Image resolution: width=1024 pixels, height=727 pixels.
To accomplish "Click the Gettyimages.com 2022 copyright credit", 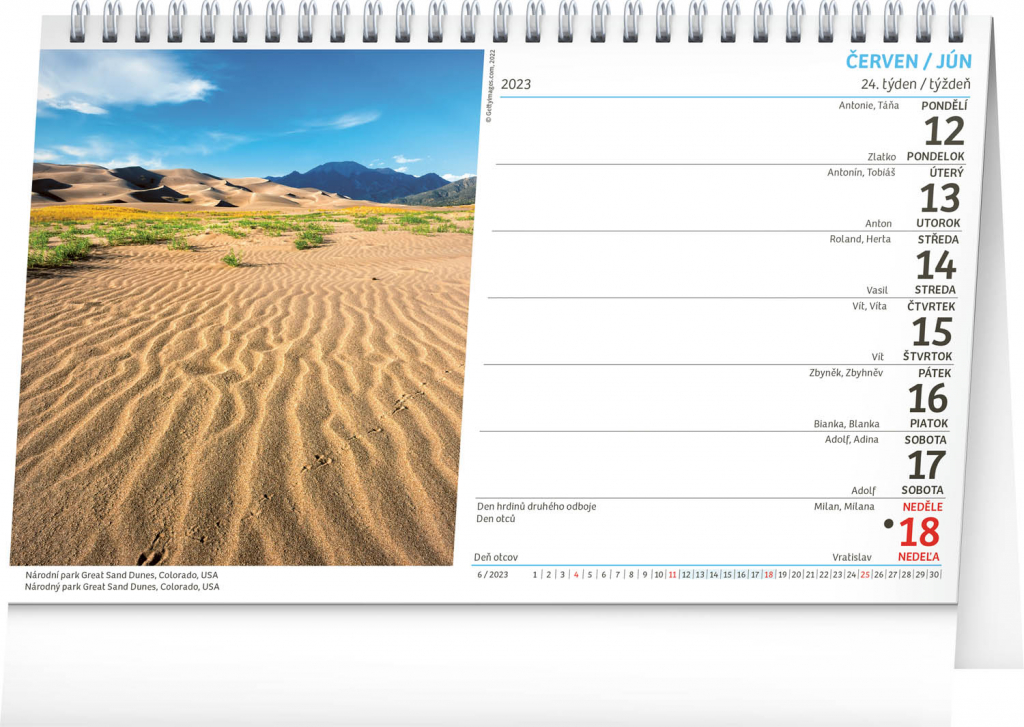I will pyautogui.click(x=490, y=86).
